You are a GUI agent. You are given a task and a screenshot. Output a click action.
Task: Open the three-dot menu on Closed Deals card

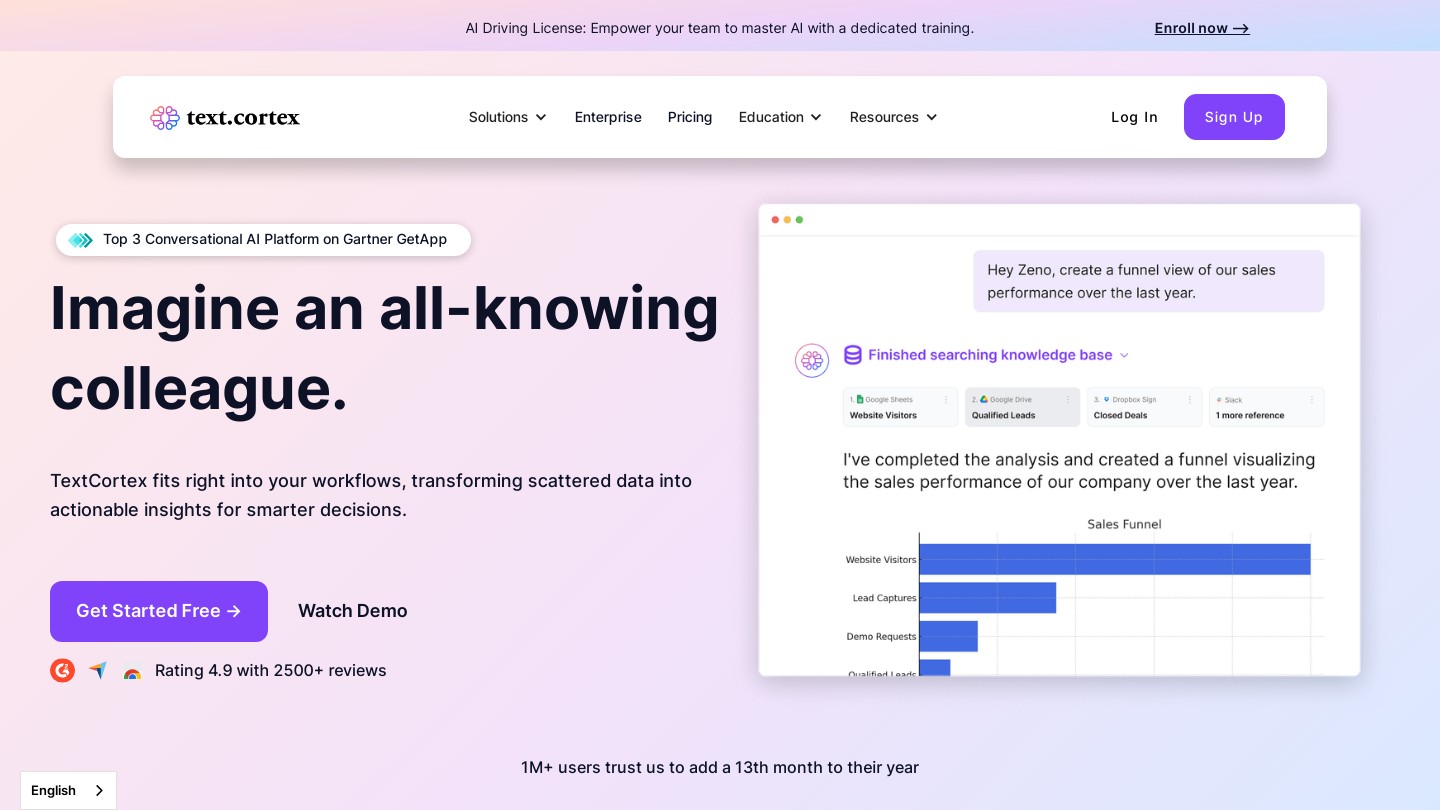[x=1190, y=400]
